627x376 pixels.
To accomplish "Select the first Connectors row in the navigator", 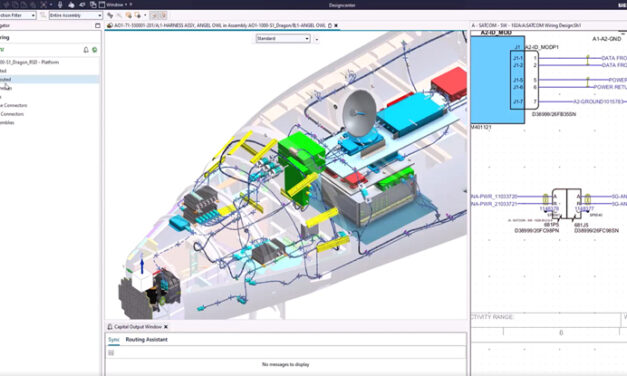I will (x=50, y=106).
